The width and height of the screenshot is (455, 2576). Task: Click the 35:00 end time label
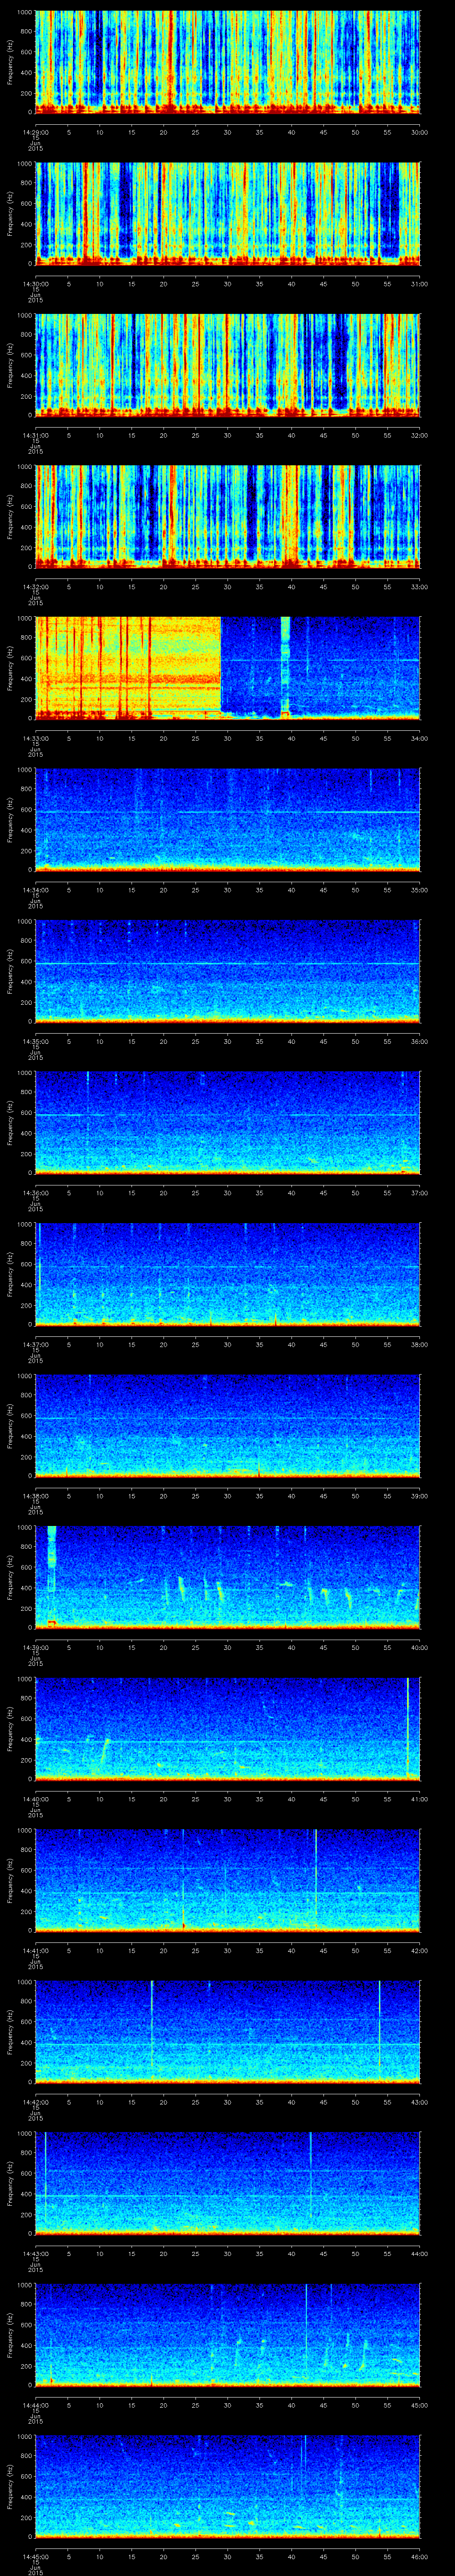(420, 890)
